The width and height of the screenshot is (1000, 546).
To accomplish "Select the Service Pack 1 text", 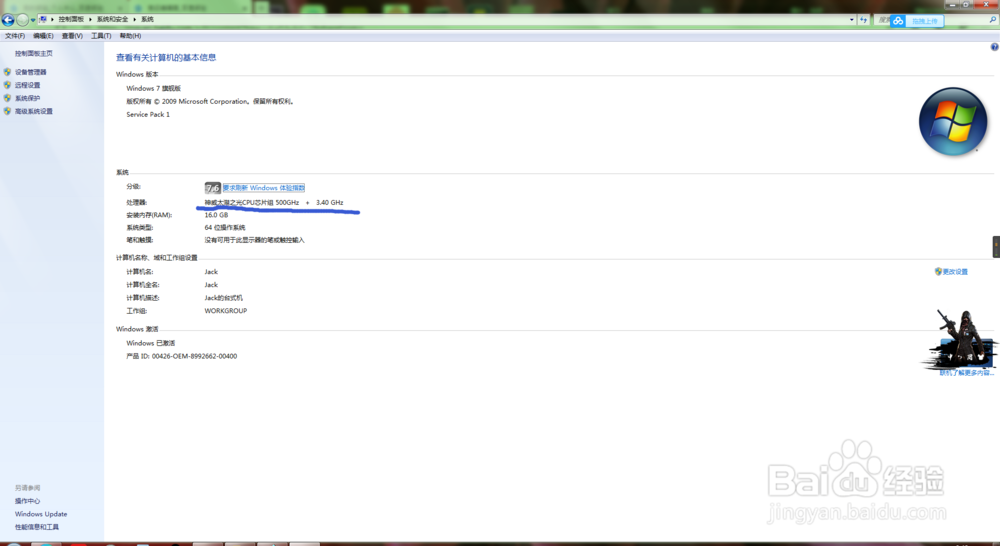I will click(148, 114).
